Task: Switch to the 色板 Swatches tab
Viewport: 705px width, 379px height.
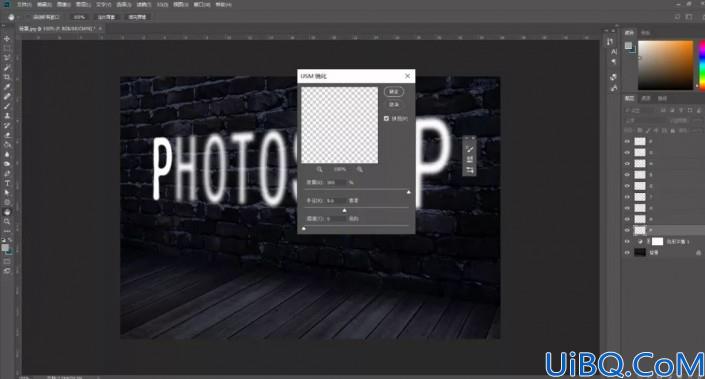Action: click(646, 33)
